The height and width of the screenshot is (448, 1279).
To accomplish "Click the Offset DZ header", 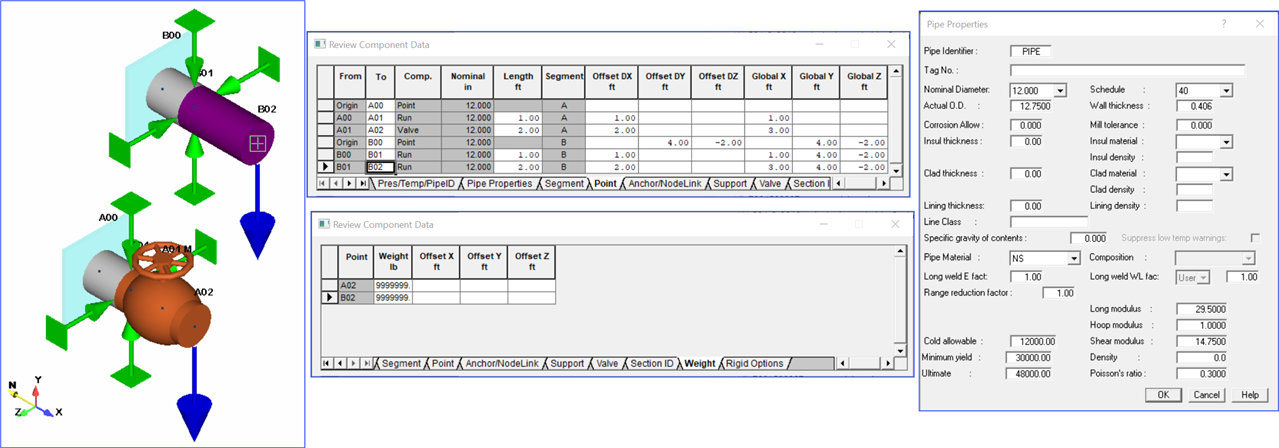I will pyautogui.click(x=718, y=81).
